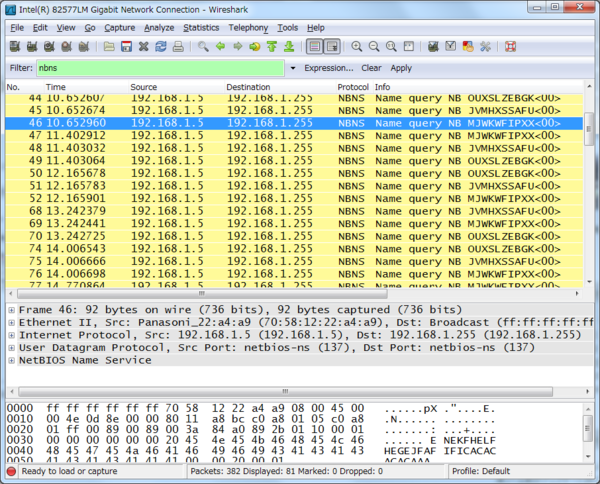Edit coloring rules icon
This screenshot has height=484, width=600.
(468, 47)
